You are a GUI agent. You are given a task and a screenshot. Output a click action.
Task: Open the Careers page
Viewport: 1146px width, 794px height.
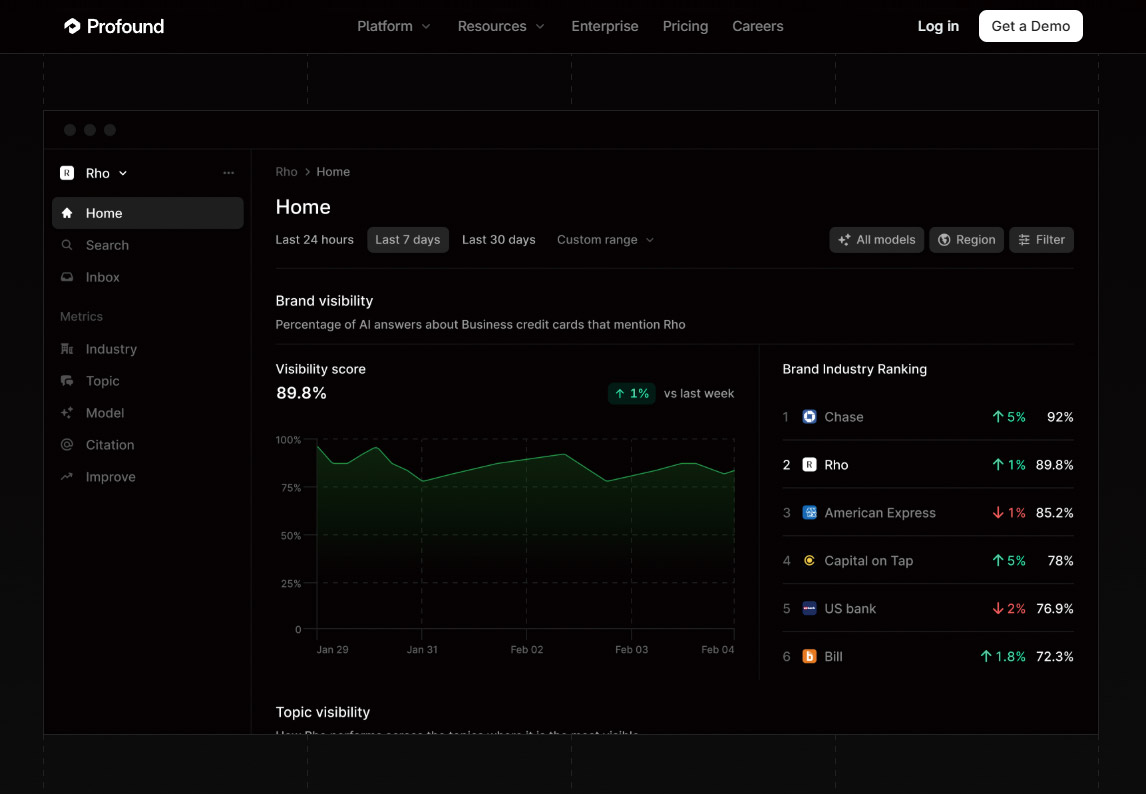[x=758, y=26]
